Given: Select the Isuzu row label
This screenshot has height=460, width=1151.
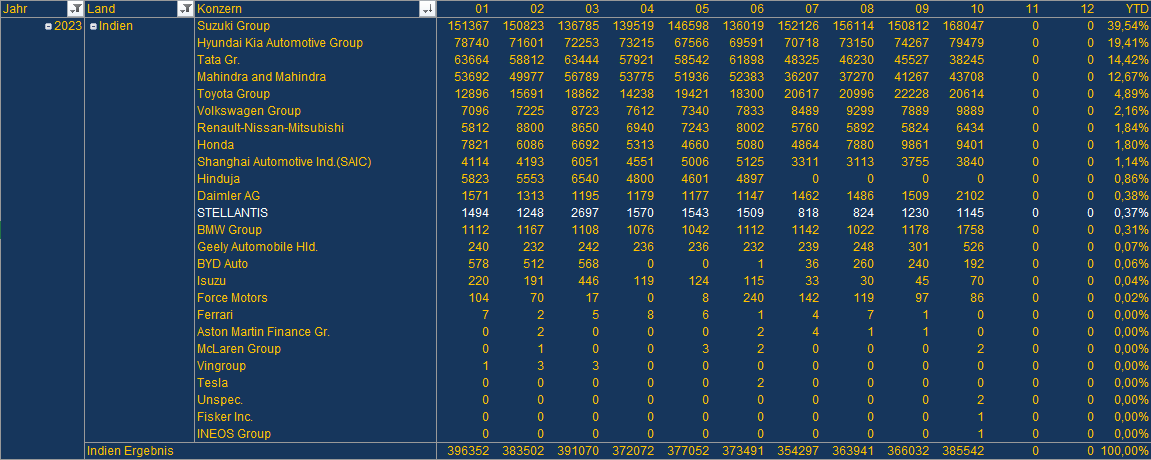Looking at the screenshot, I should [211, 280].
